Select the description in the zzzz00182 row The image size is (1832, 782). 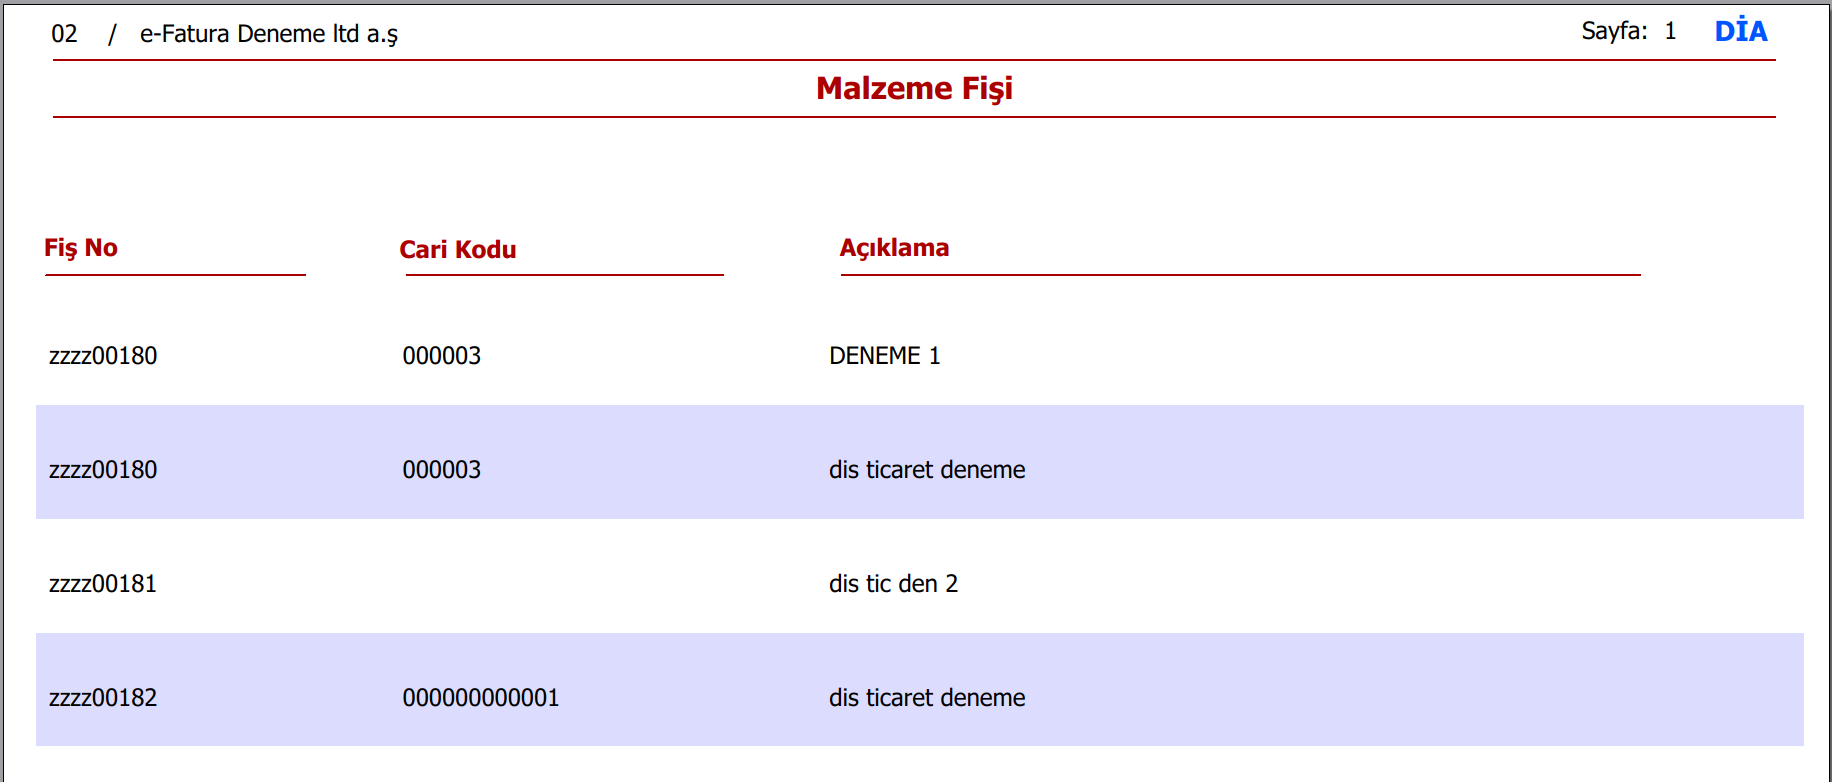coord(927,698)
